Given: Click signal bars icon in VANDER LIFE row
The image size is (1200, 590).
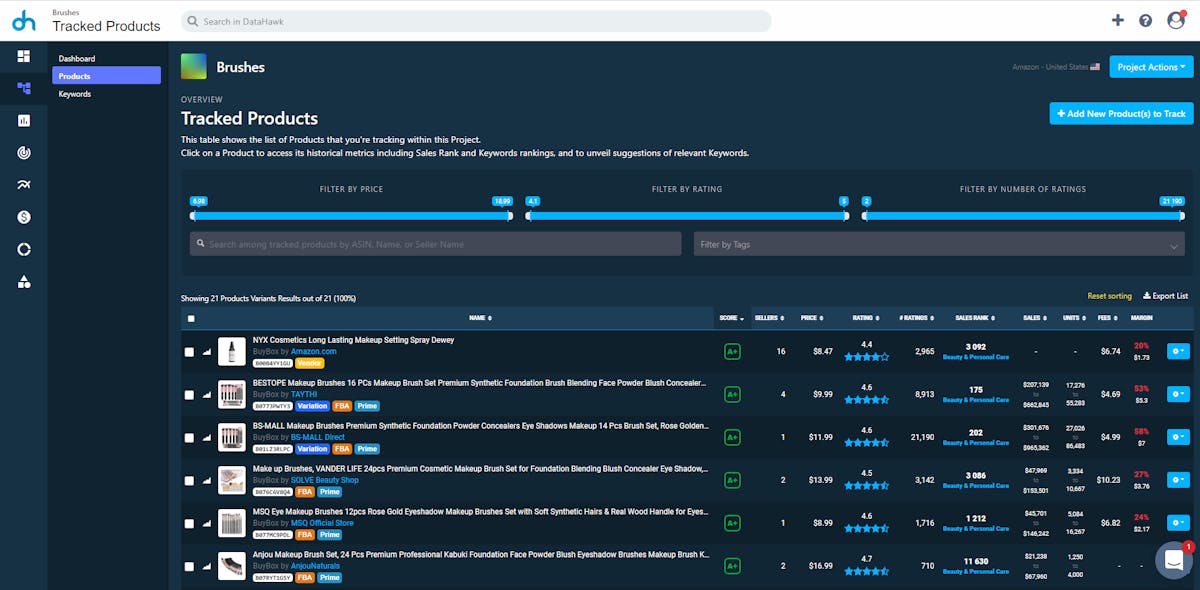Looking at the screenshot, I should point(208,481).
